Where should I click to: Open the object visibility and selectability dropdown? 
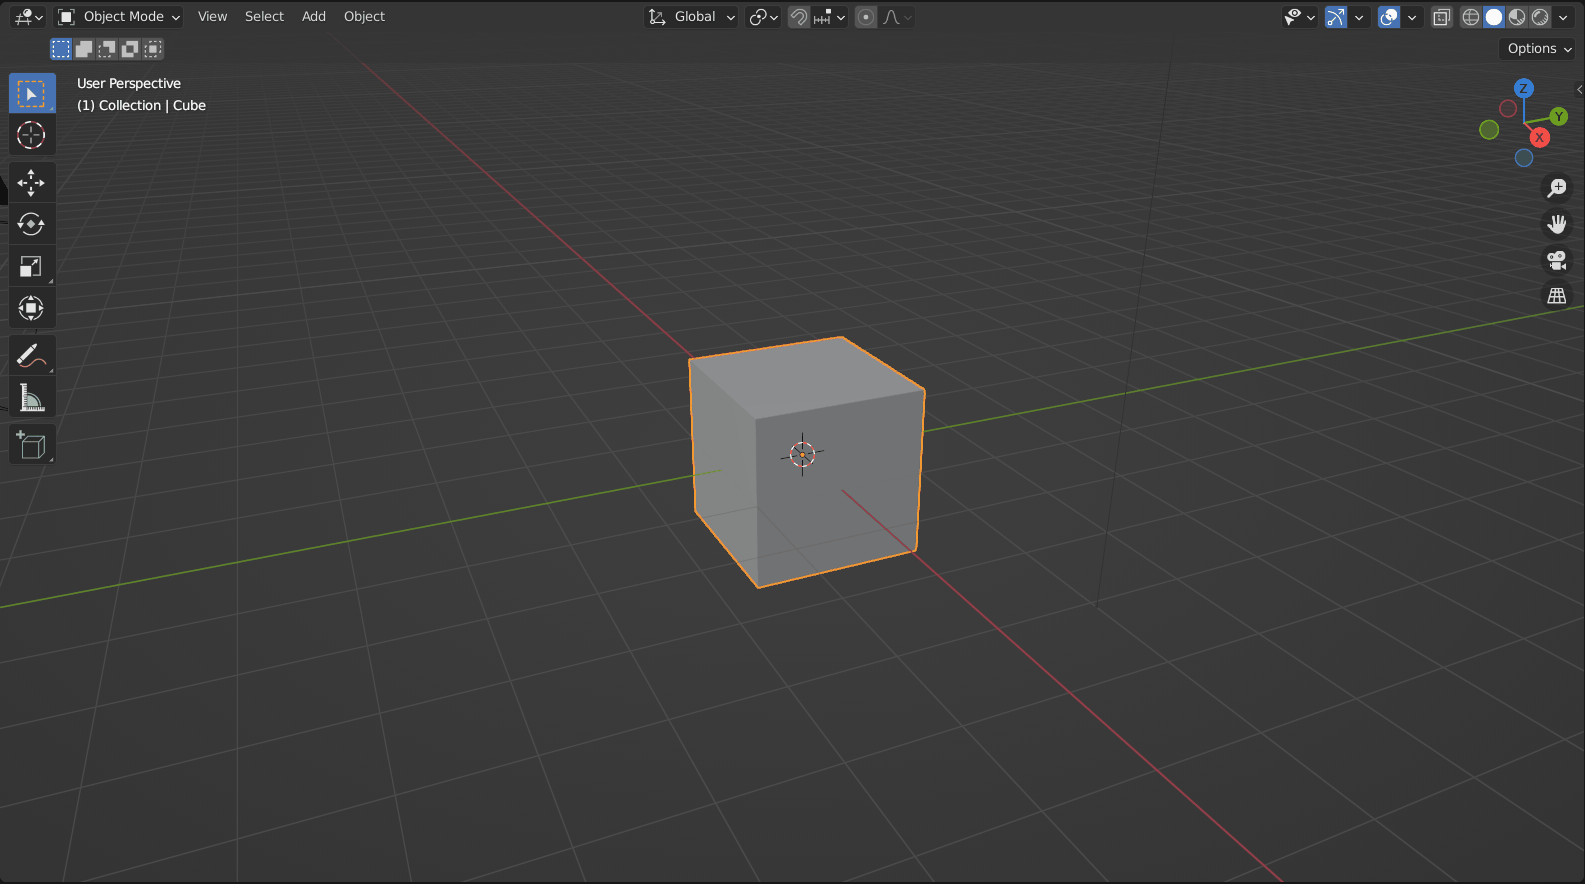tap(1300, 17)
